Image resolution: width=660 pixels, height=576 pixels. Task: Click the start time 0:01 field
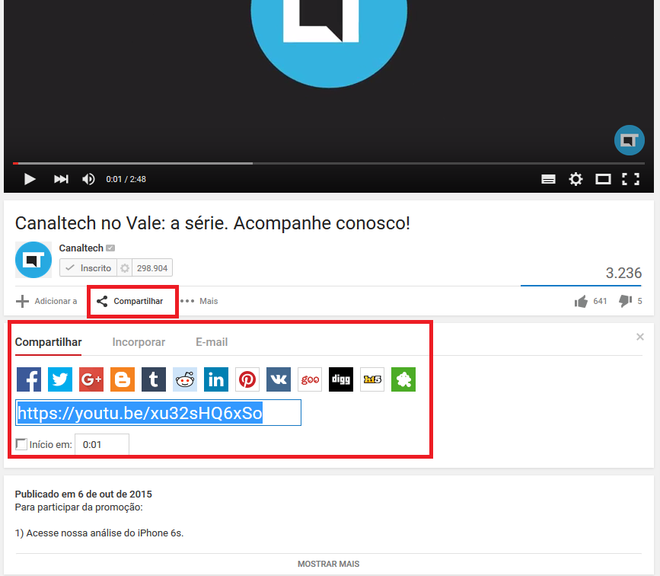click(x=102, y=444)
